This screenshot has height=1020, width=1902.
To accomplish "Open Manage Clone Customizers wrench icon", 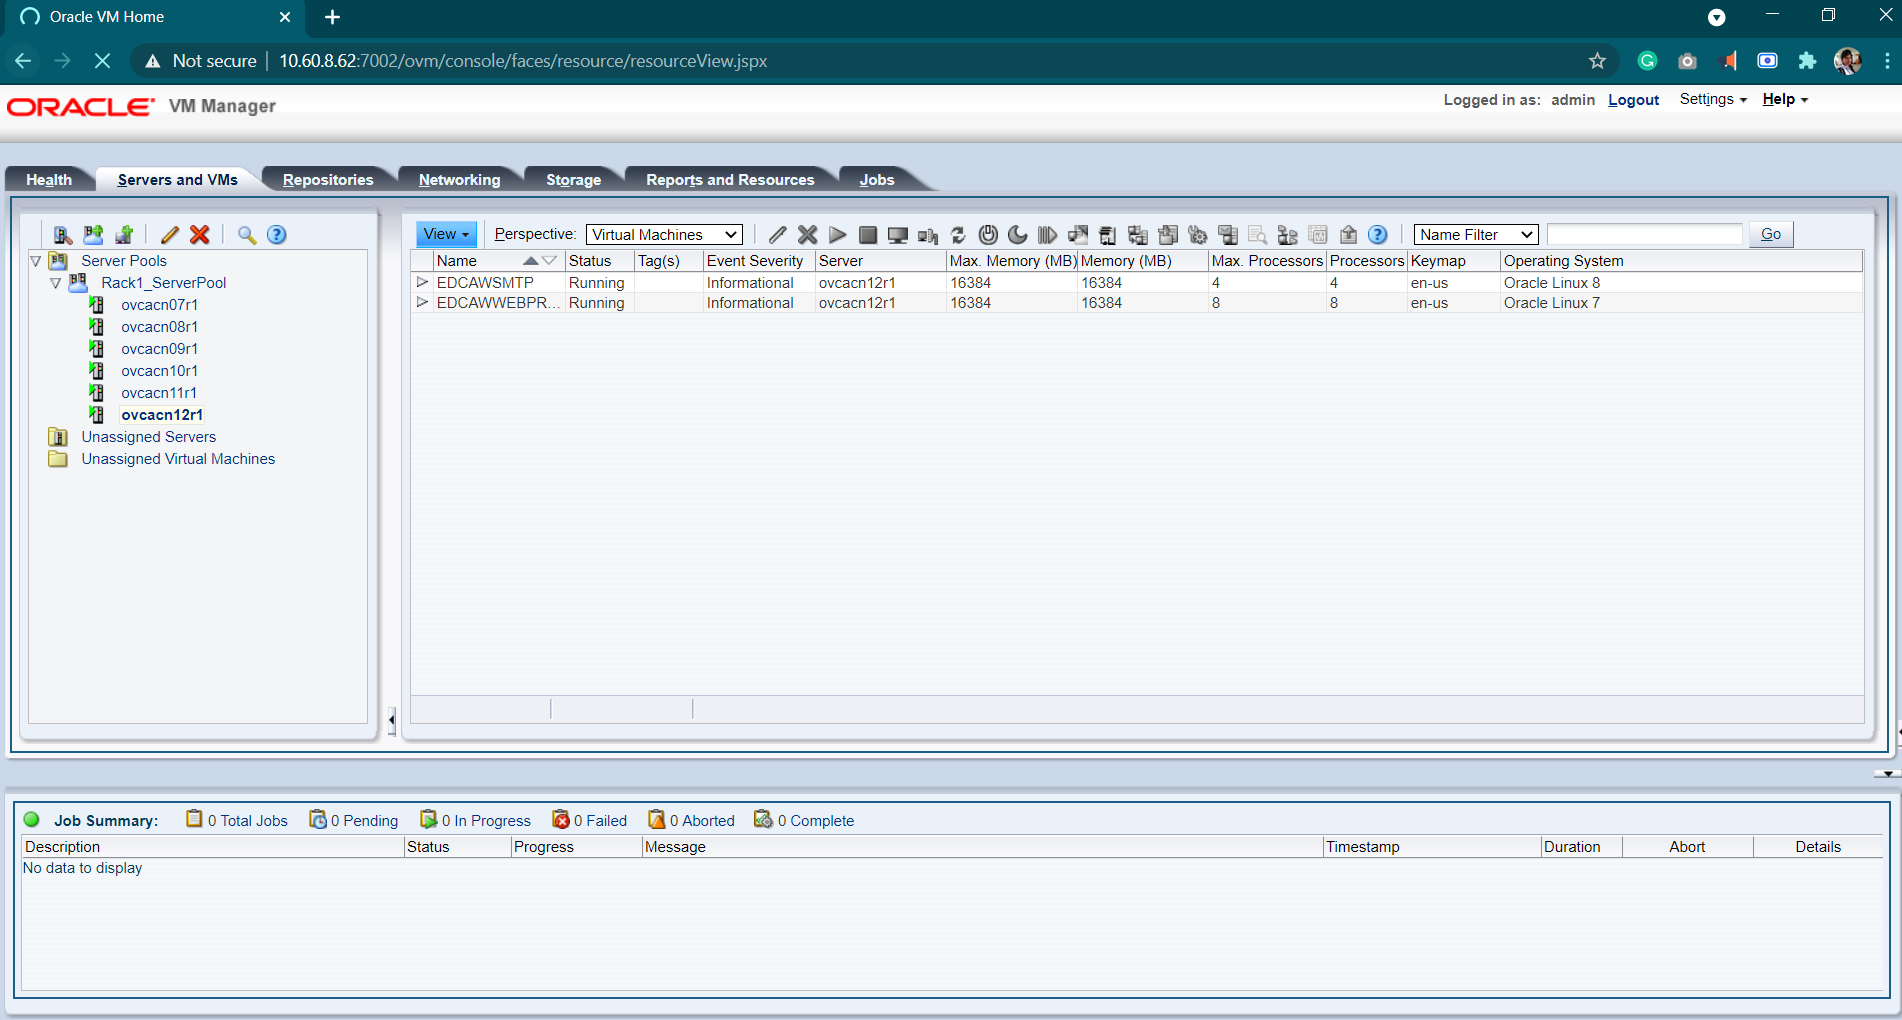I will coord(1198,235).
